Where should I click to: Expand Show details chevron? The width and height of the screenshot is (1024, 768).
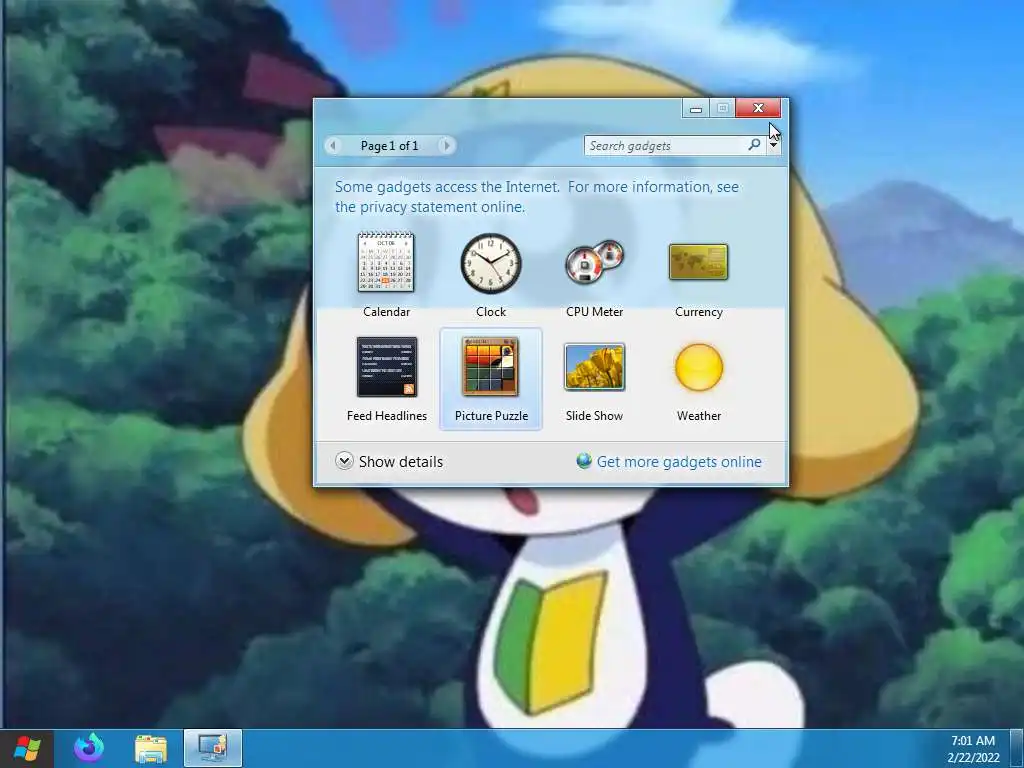(344, 461)
